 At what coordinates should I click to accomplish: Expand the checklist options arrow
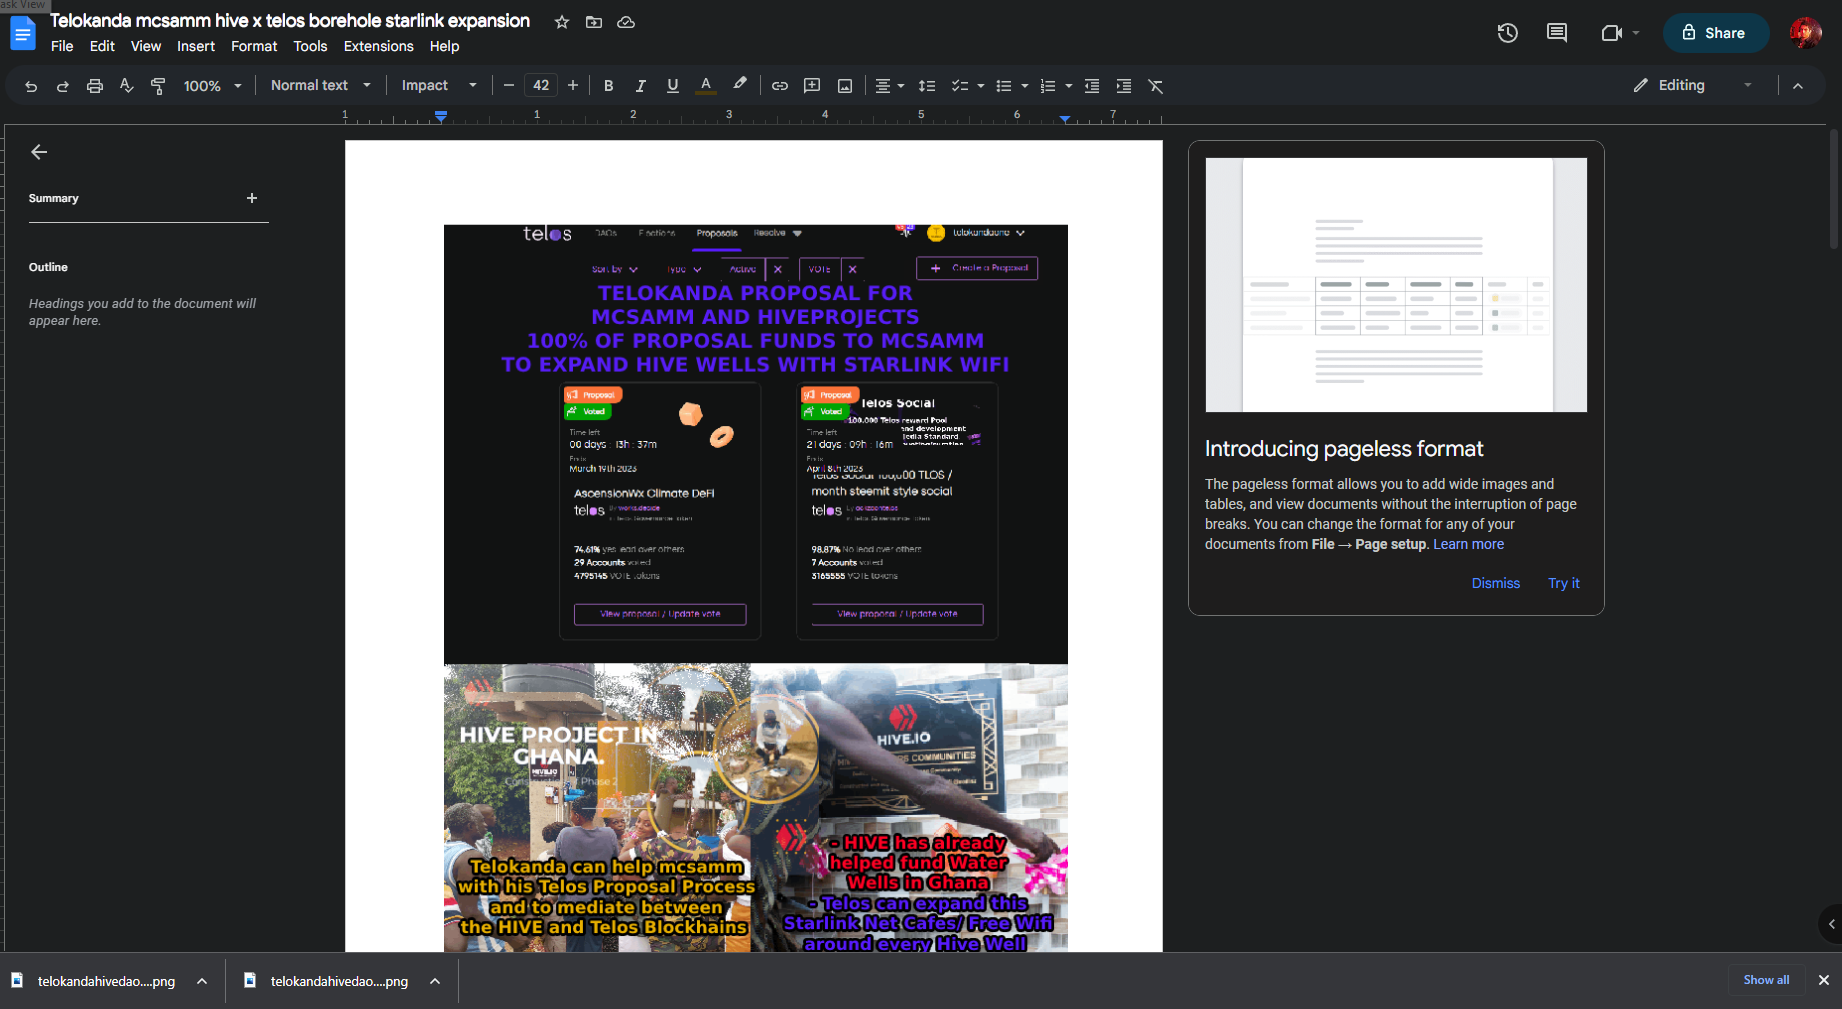[x=981, y=86]
